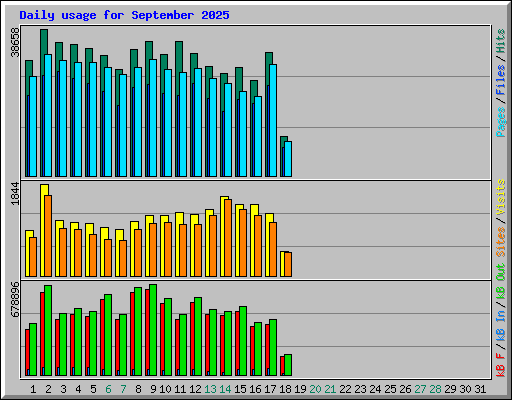Image resolution: width=512 pixels, height=400 pixels.
Task: Click the orange sites bar for day 14
Action: coord(228,238)
